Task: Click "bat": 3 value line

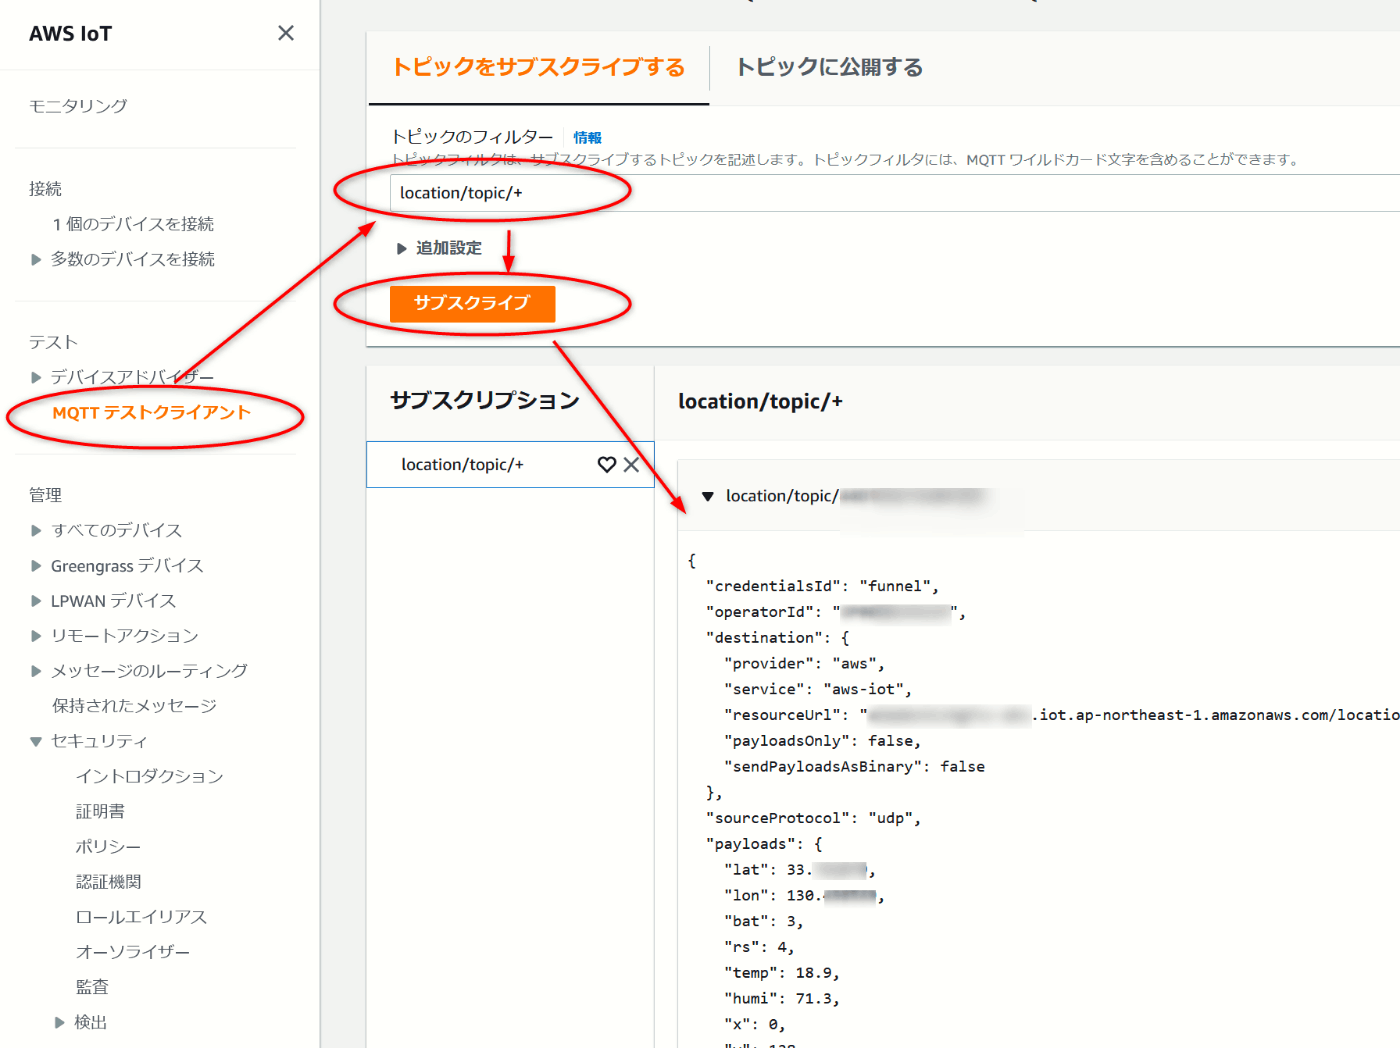Action: click(764, 921)
